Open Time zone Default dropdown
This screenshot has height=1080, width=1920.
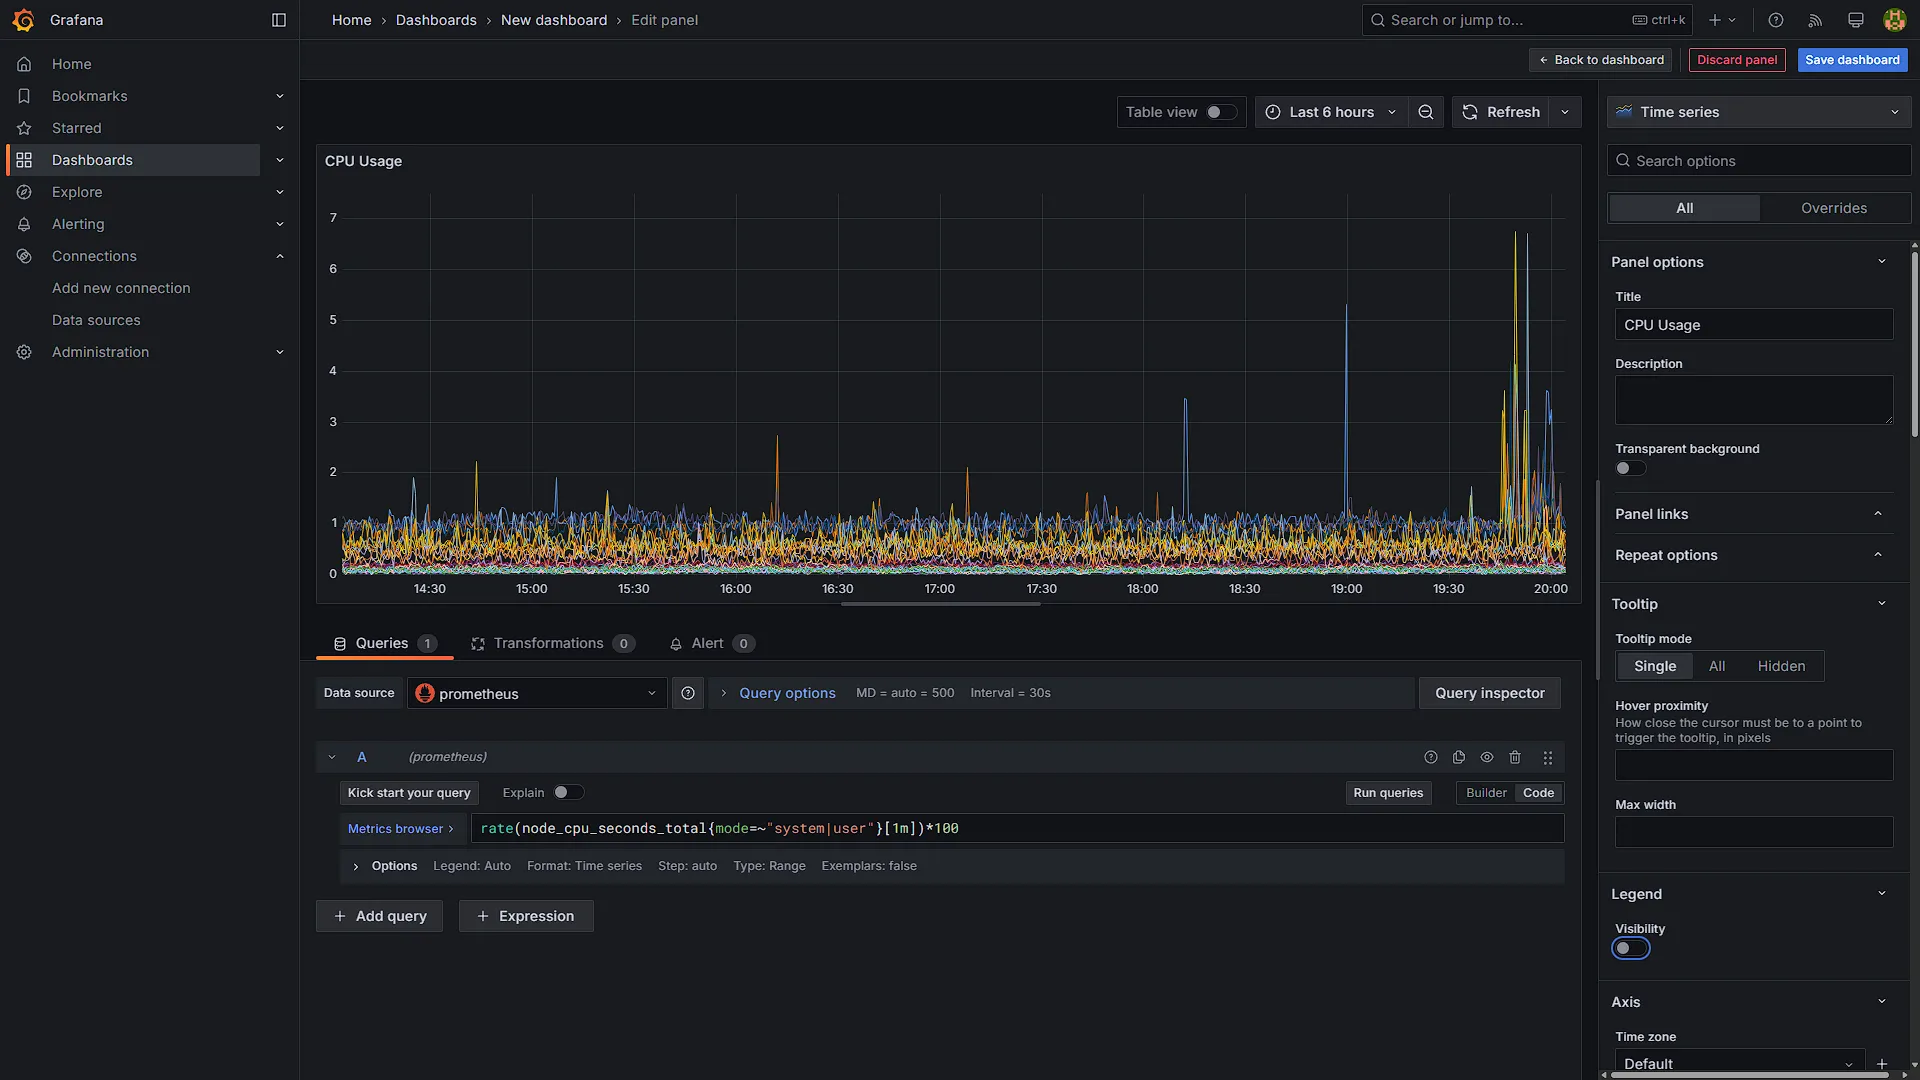[x=1740, y=1063]
